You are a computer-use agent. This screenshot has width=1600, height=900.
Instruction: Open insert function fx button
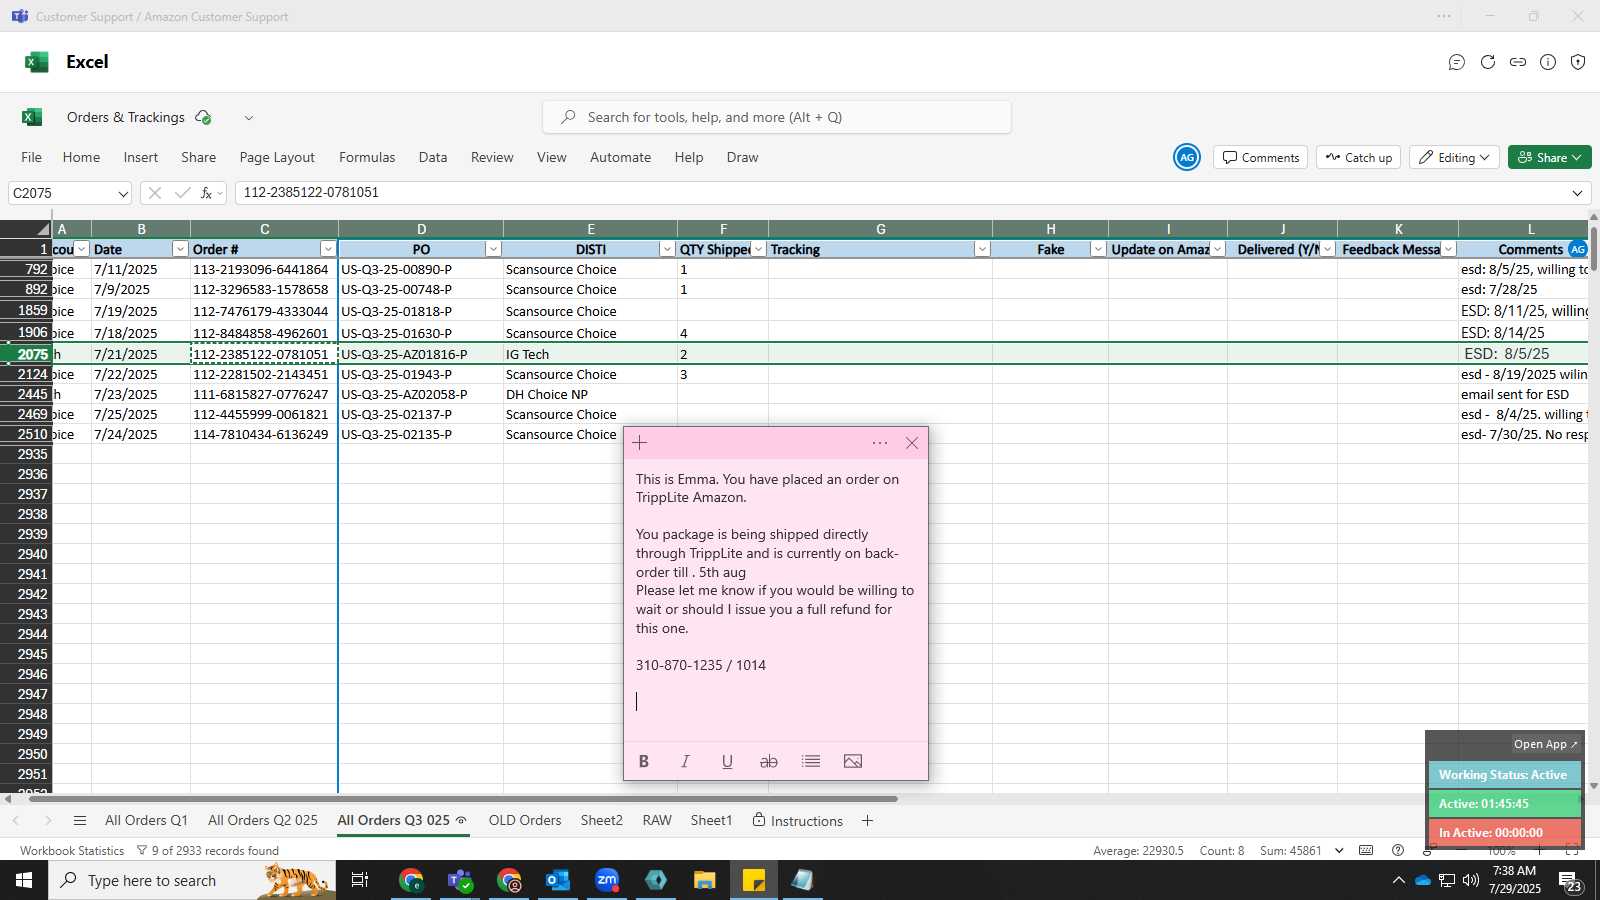pos(207,193)
